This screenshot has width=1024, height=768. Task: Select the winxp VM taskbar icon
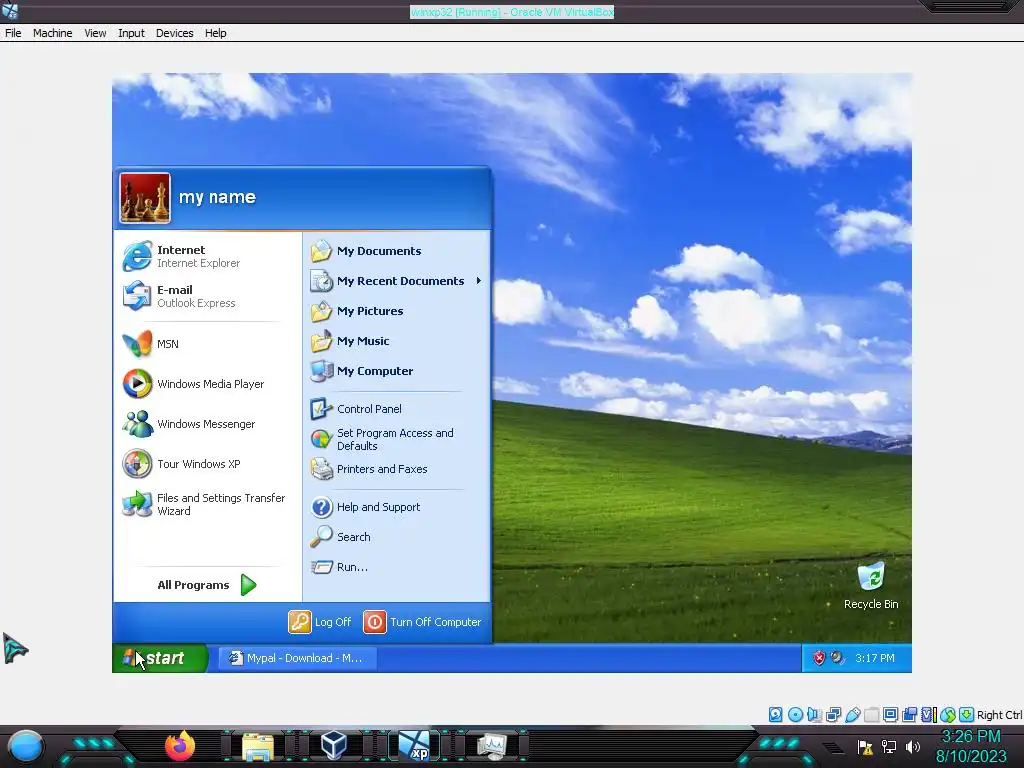pos(414,746)
